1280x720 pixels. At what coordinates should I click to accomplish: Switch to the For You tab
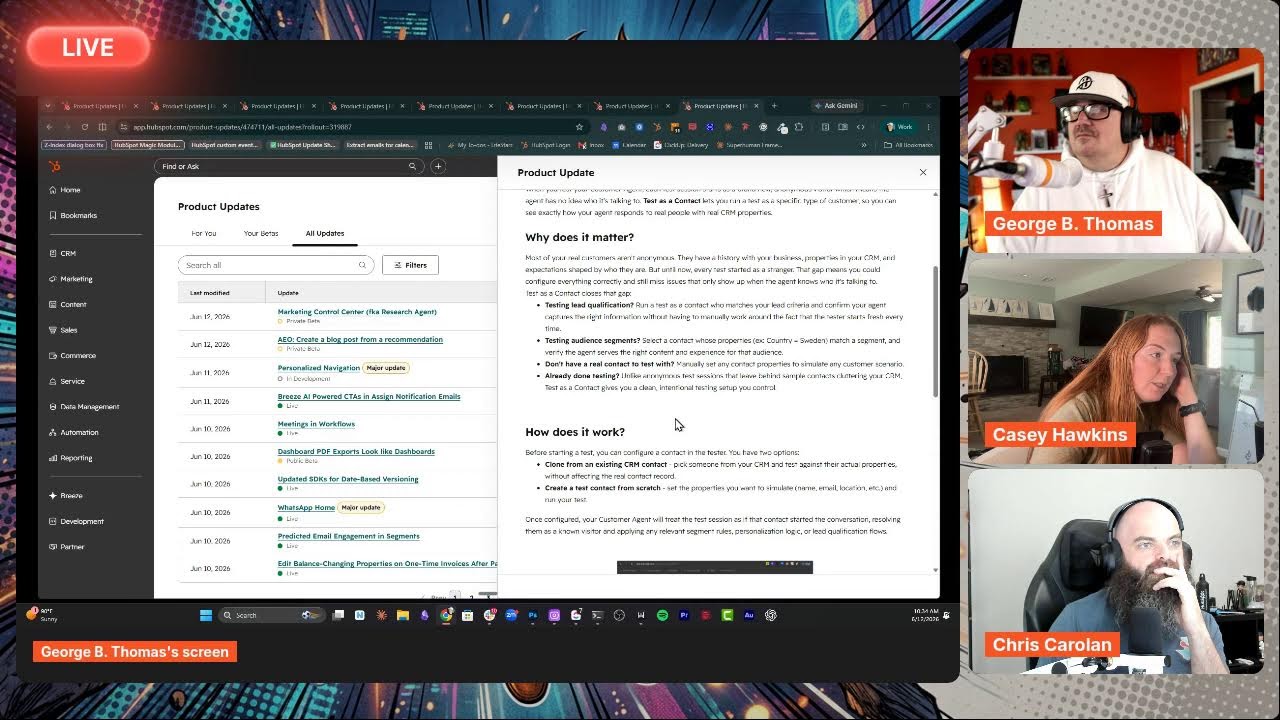point(204,233)
